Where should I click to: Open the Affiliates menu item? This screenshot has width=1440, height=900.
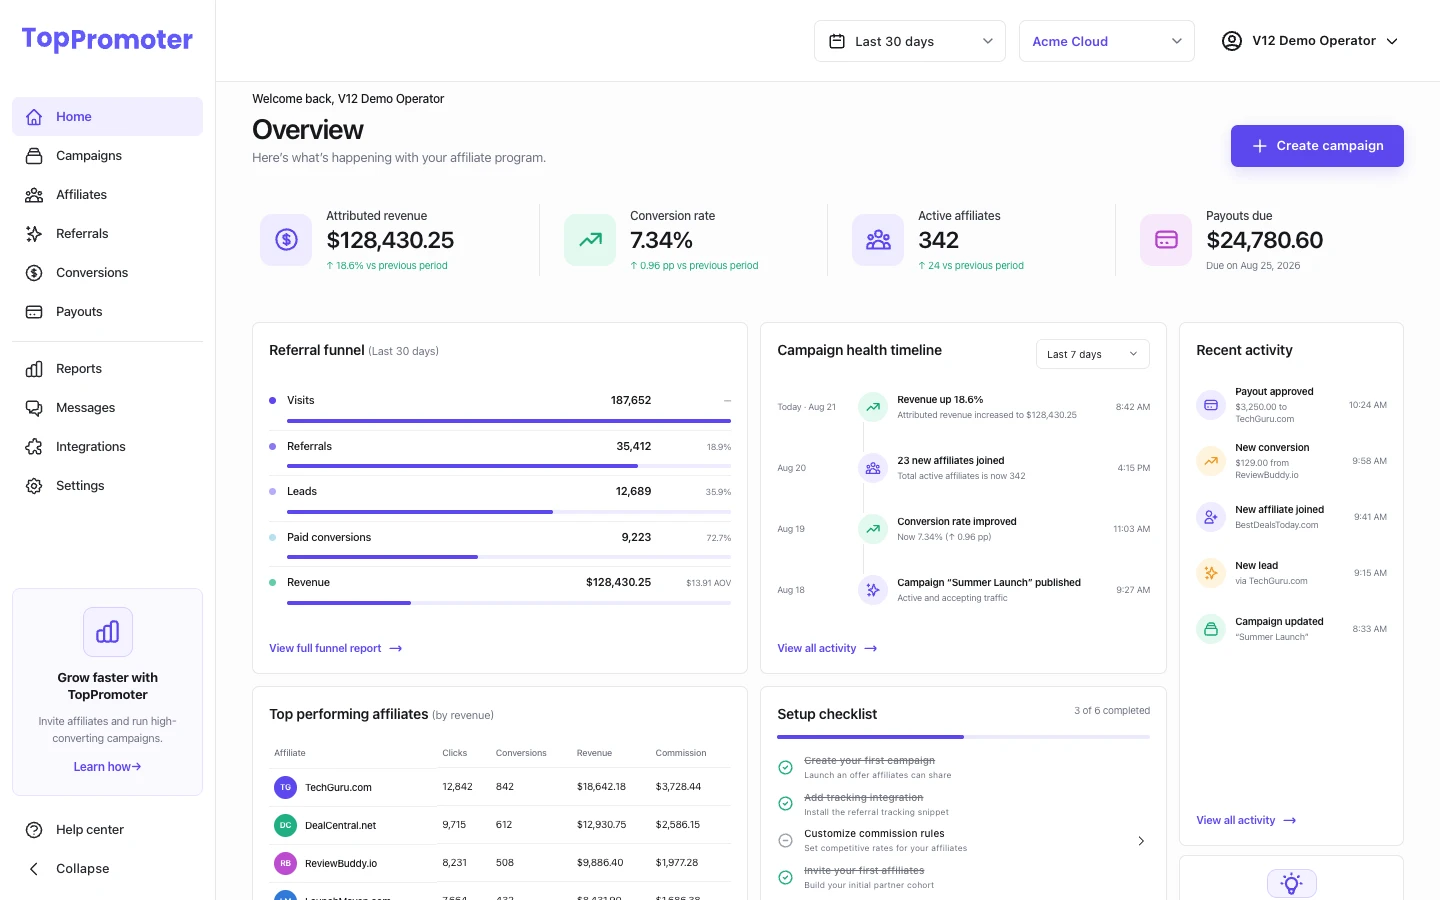[108, 195]
